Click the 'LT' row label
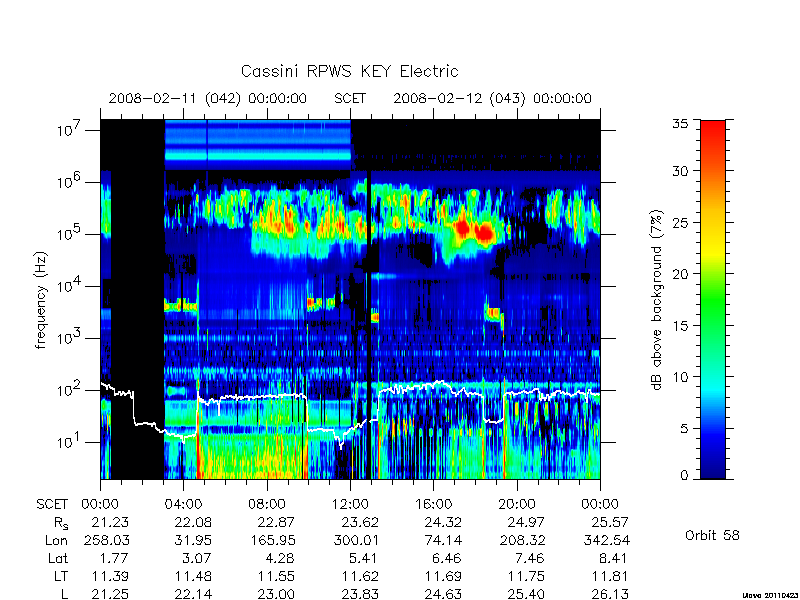This screenshot has height=600, width=800. pyautogui.click(x=61, y=577)
